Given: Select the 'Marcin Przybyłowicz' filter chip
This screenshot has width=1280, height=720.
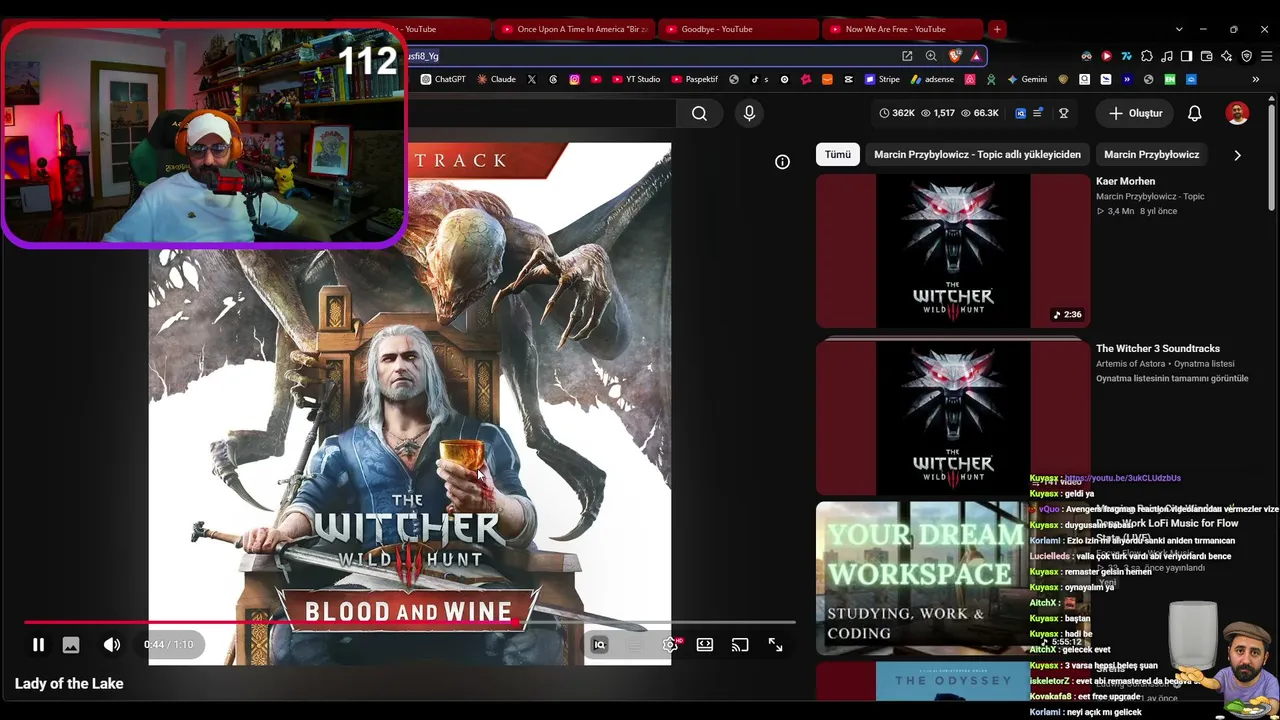Looking at the screenshot, I should tap(1151, 154).
